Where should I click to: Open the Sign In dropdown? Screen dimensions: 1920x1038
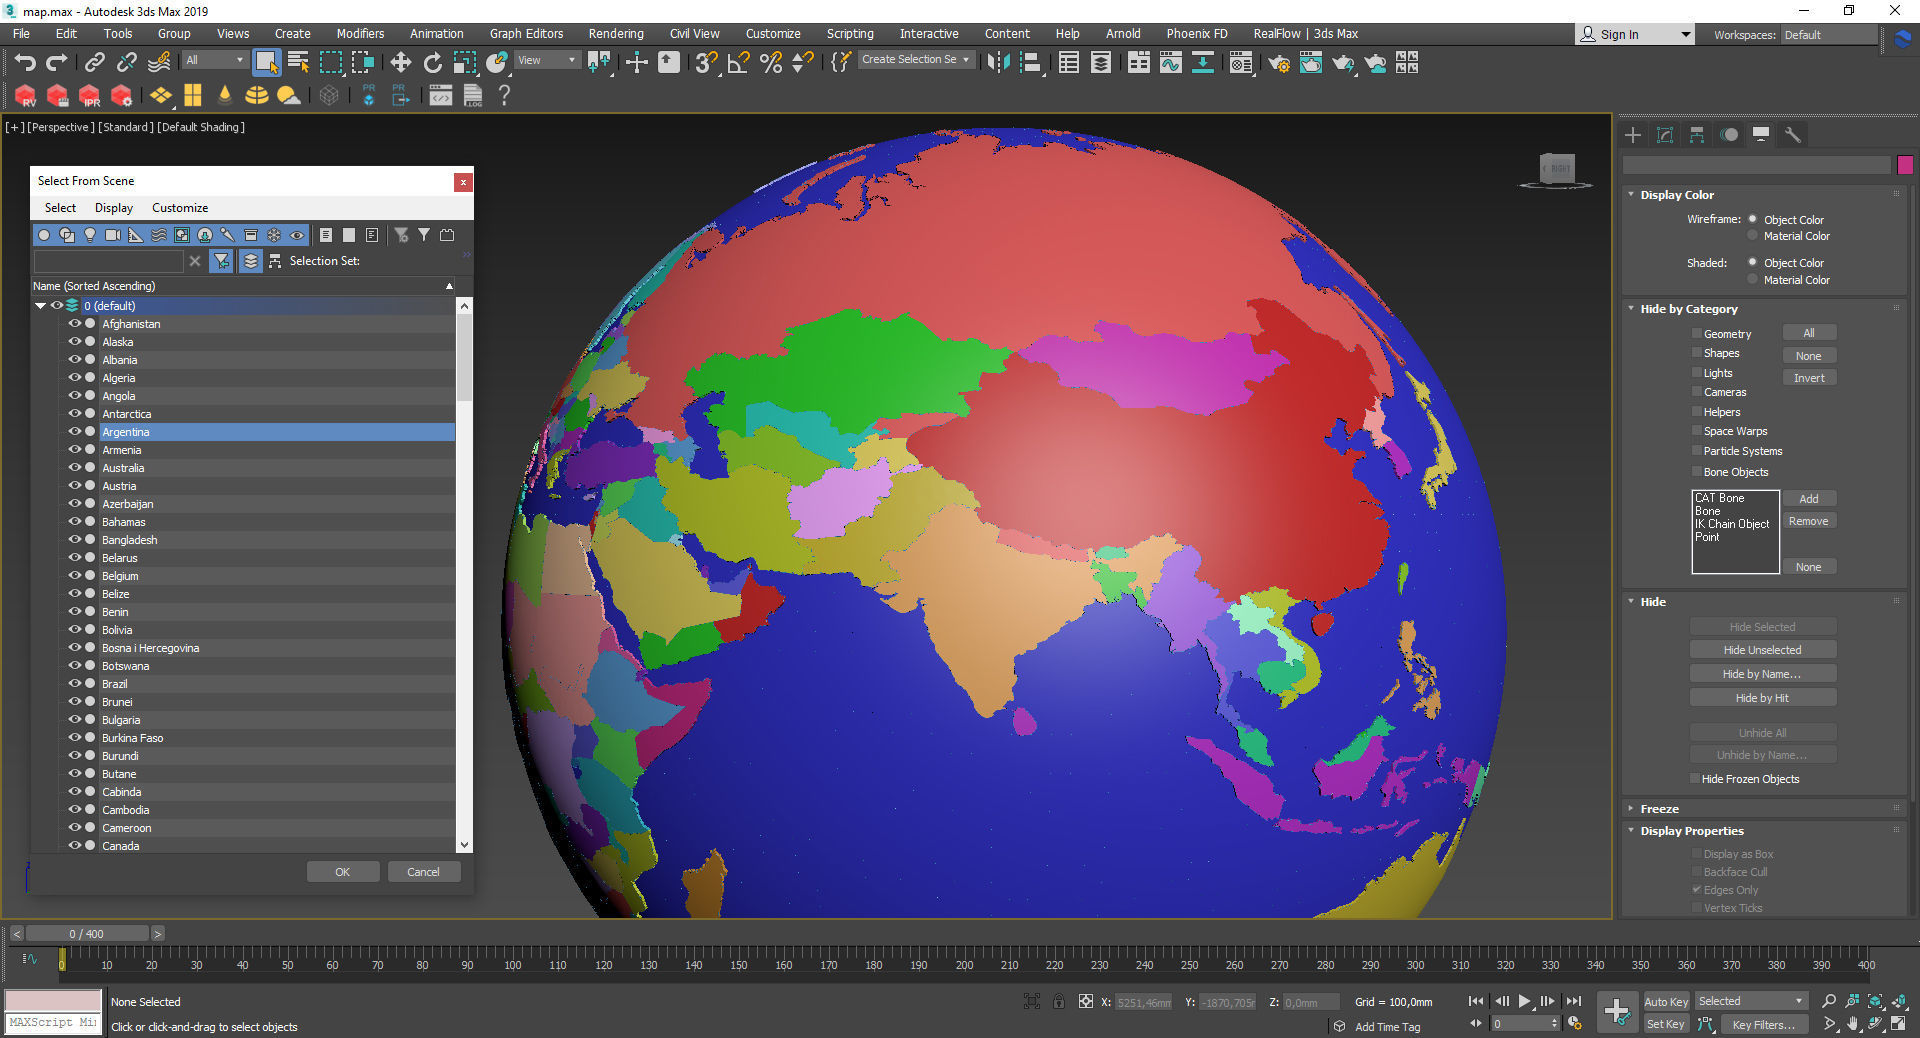click(x=1636, y=34)
